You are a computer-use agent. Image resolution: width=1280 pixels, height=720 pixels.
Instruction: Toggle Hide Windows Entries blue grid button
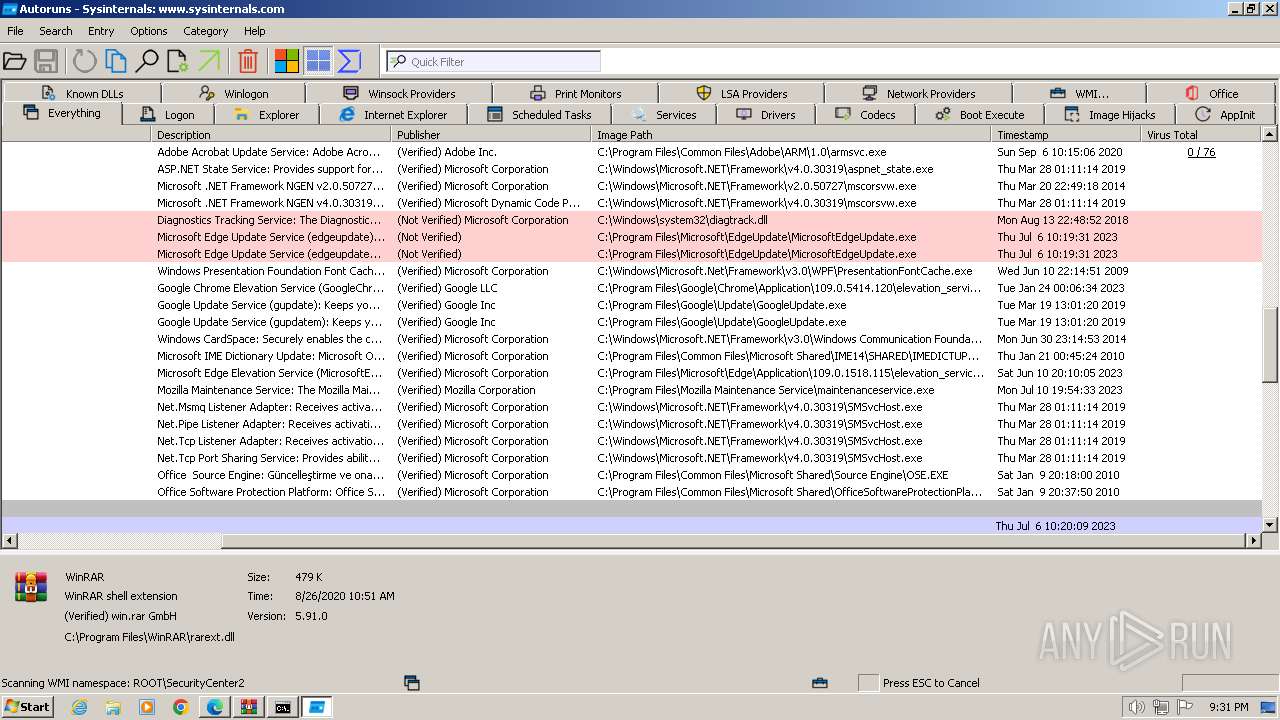pyautogui.click(x=318, y=62)
